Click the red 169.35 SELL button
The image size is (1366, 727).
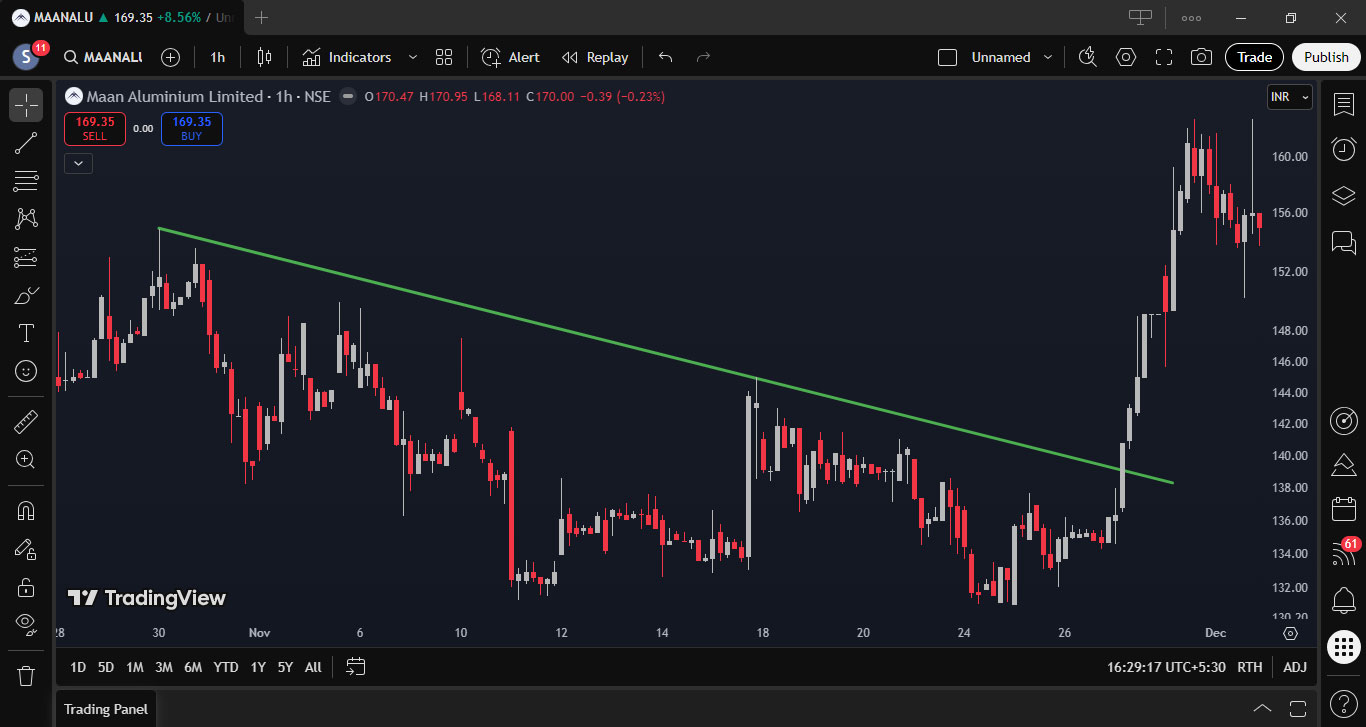click(x=95, y=128)
